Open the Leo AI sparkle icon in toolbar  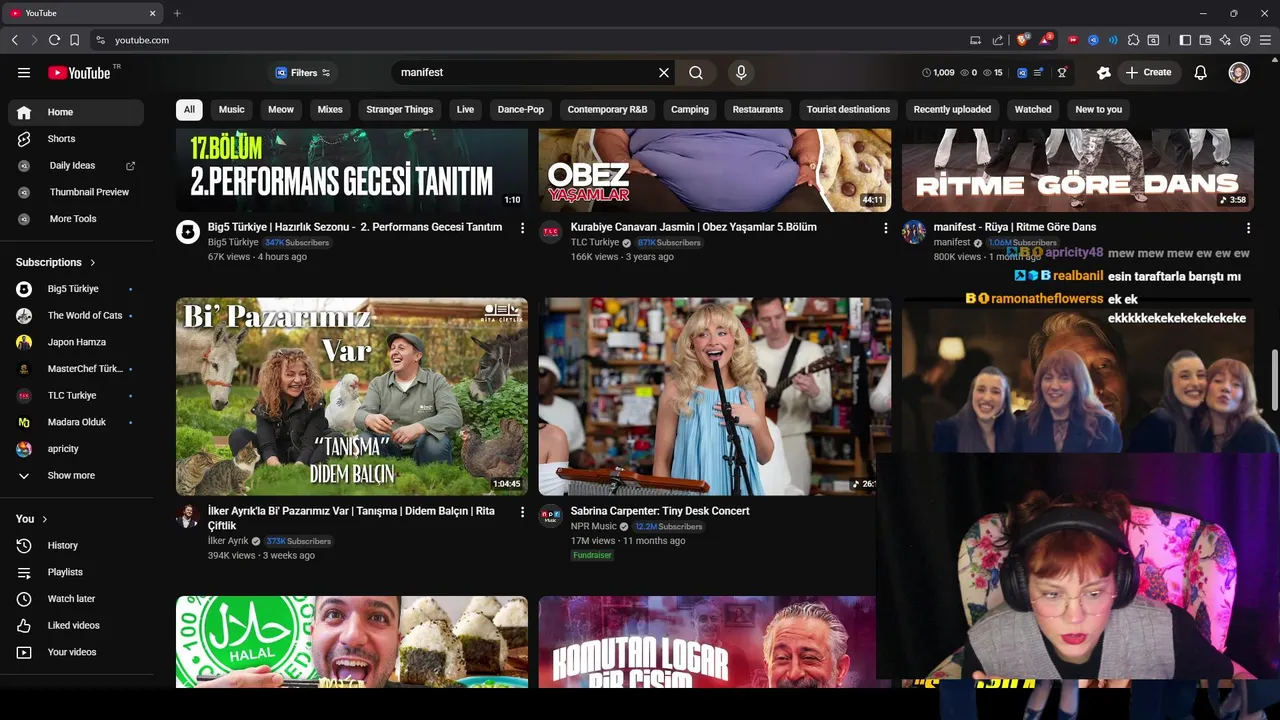tap(1225, 40)
